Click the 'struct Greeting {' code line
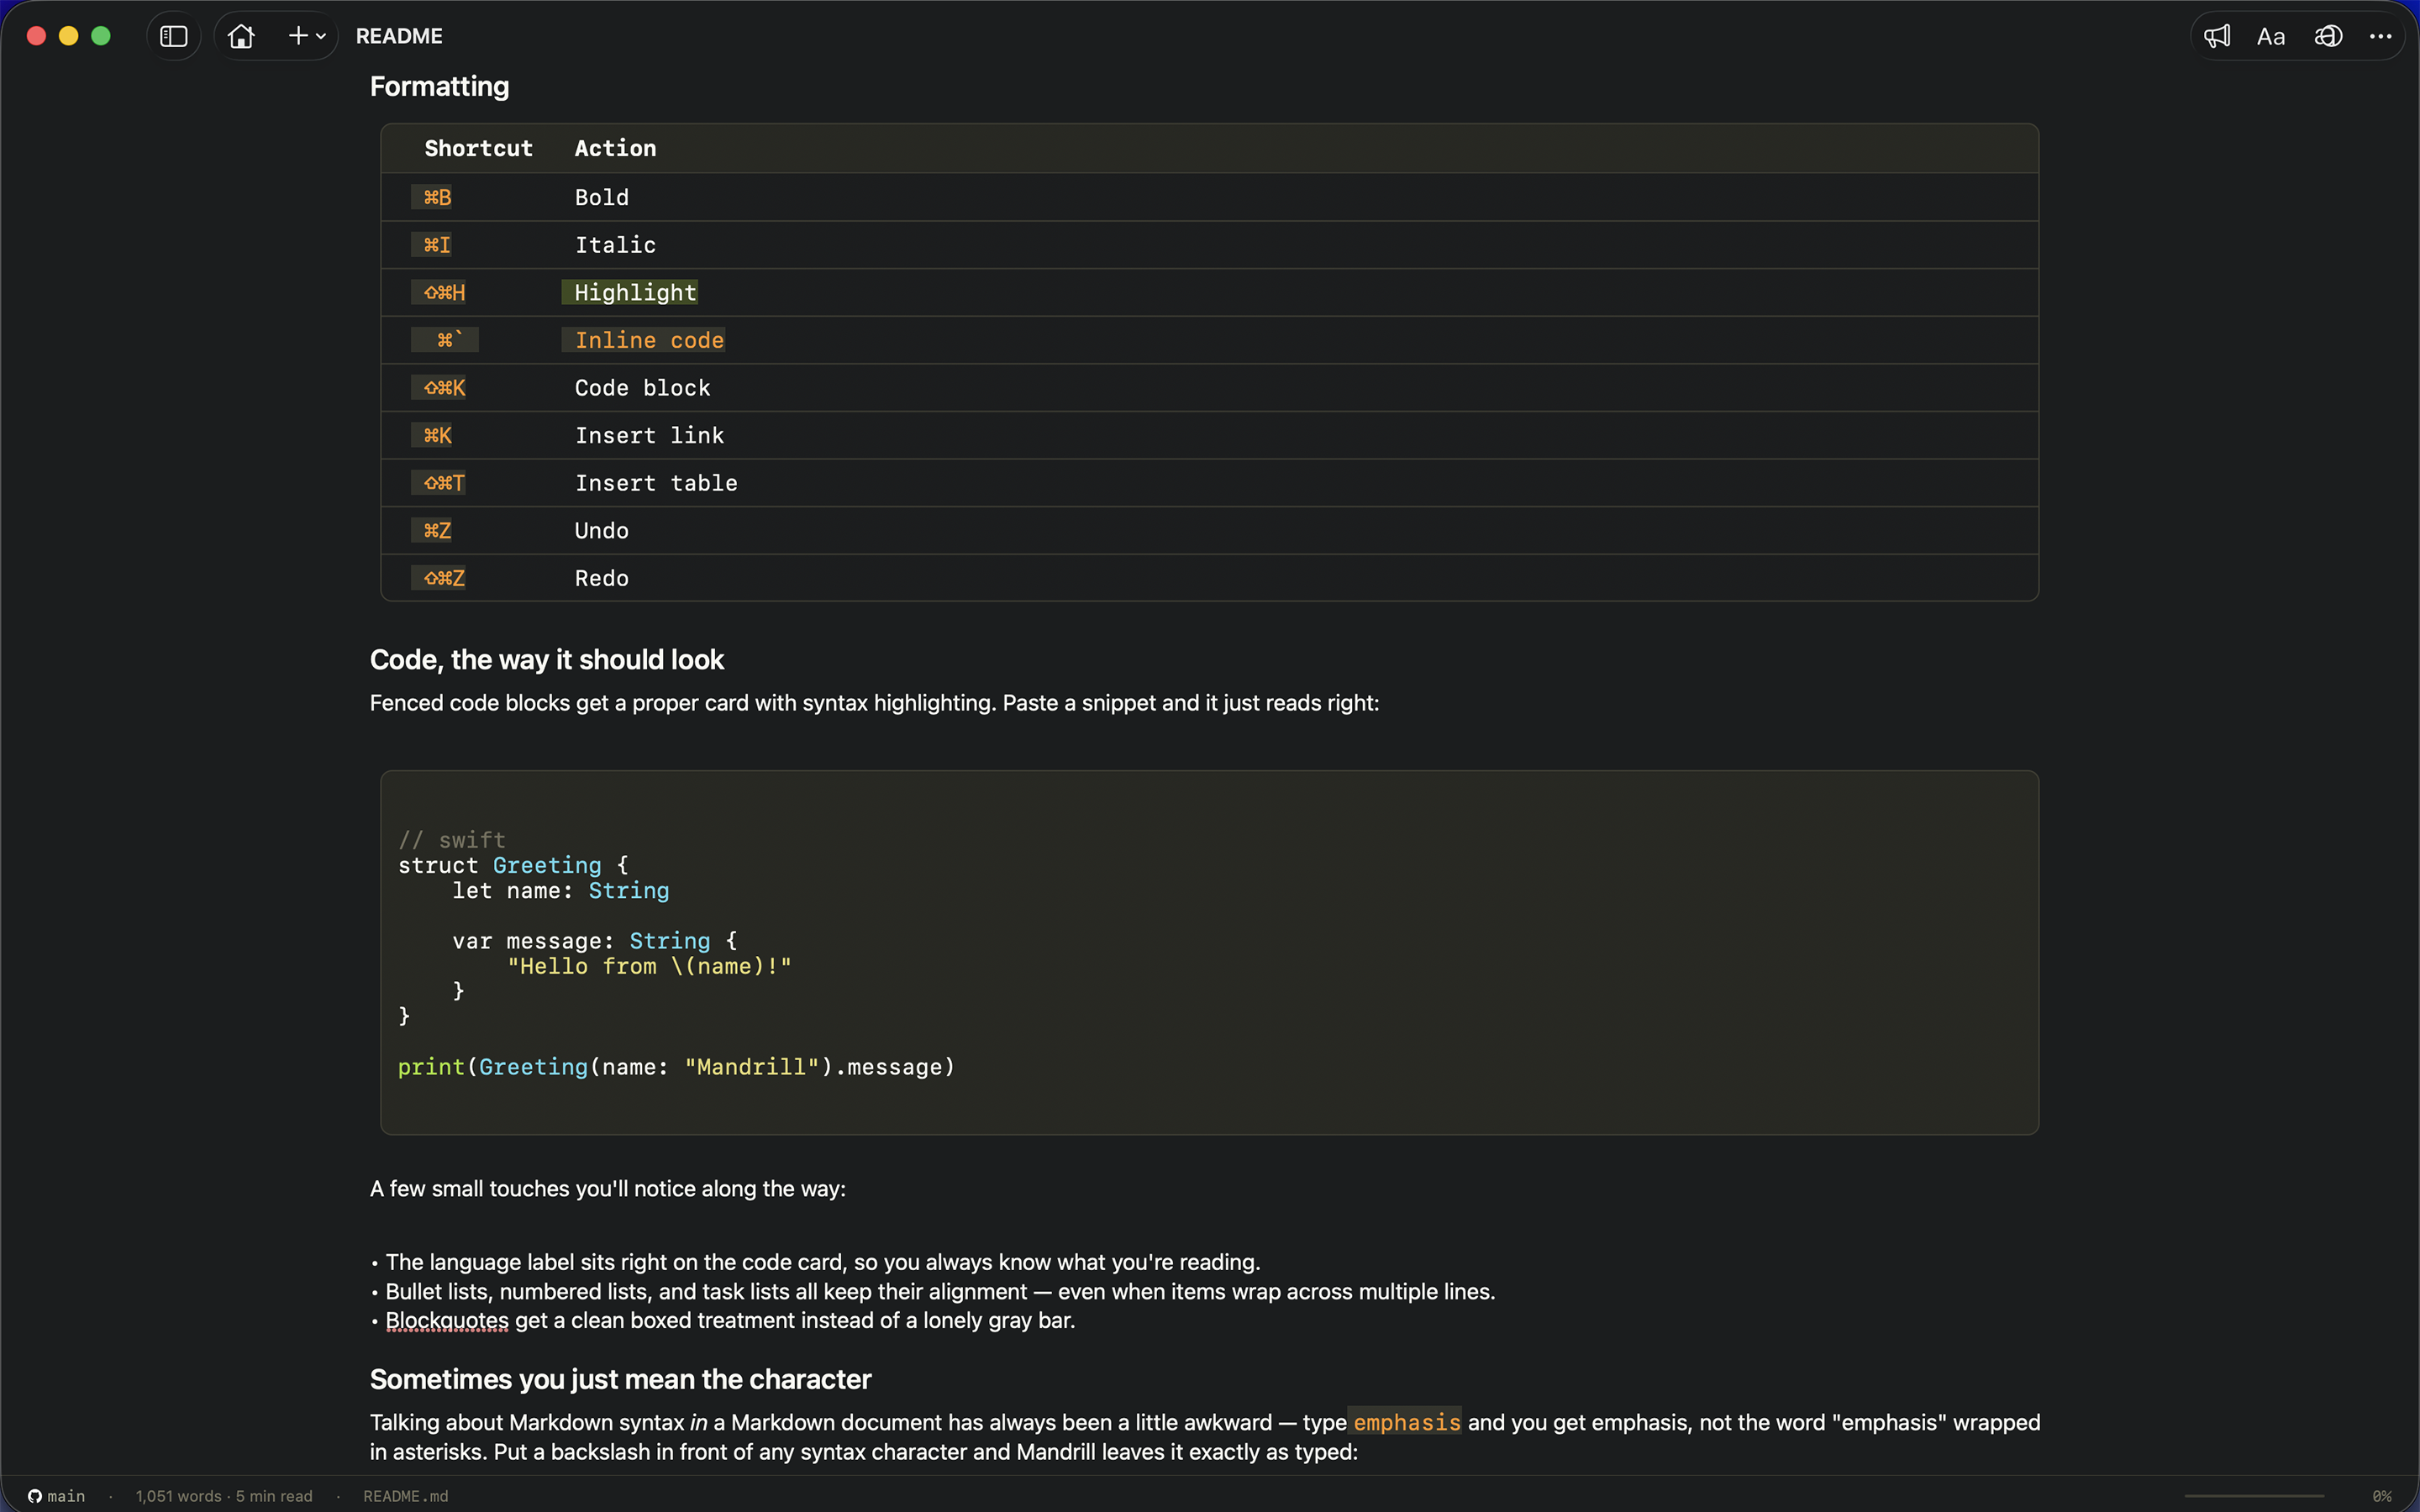Viewport: 2420px width, 1512px height. pyautogui.click(x=513, y=865)
